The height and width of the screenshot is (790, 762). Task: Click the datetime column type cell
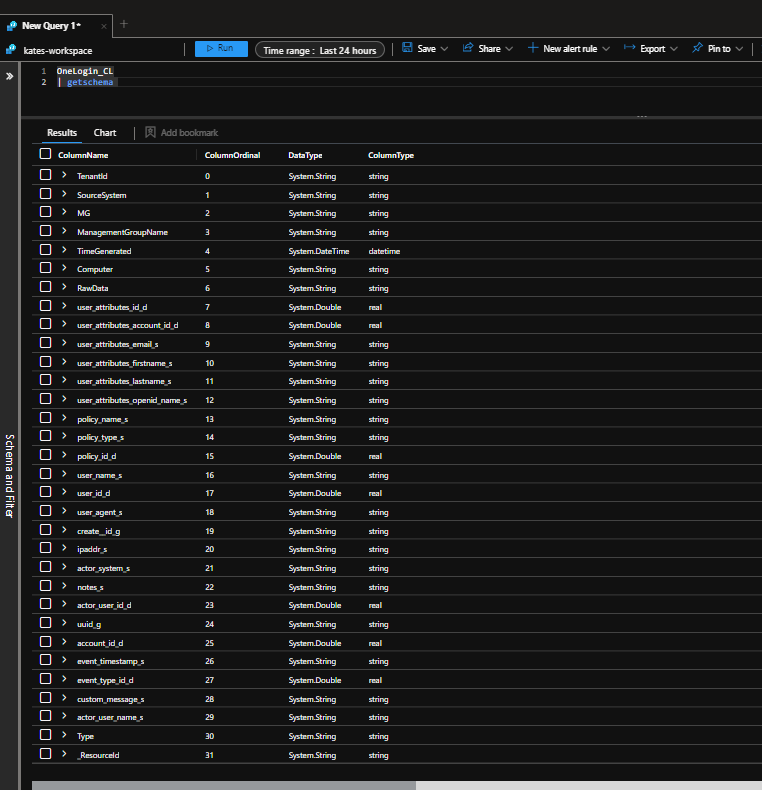coord(384,251)
